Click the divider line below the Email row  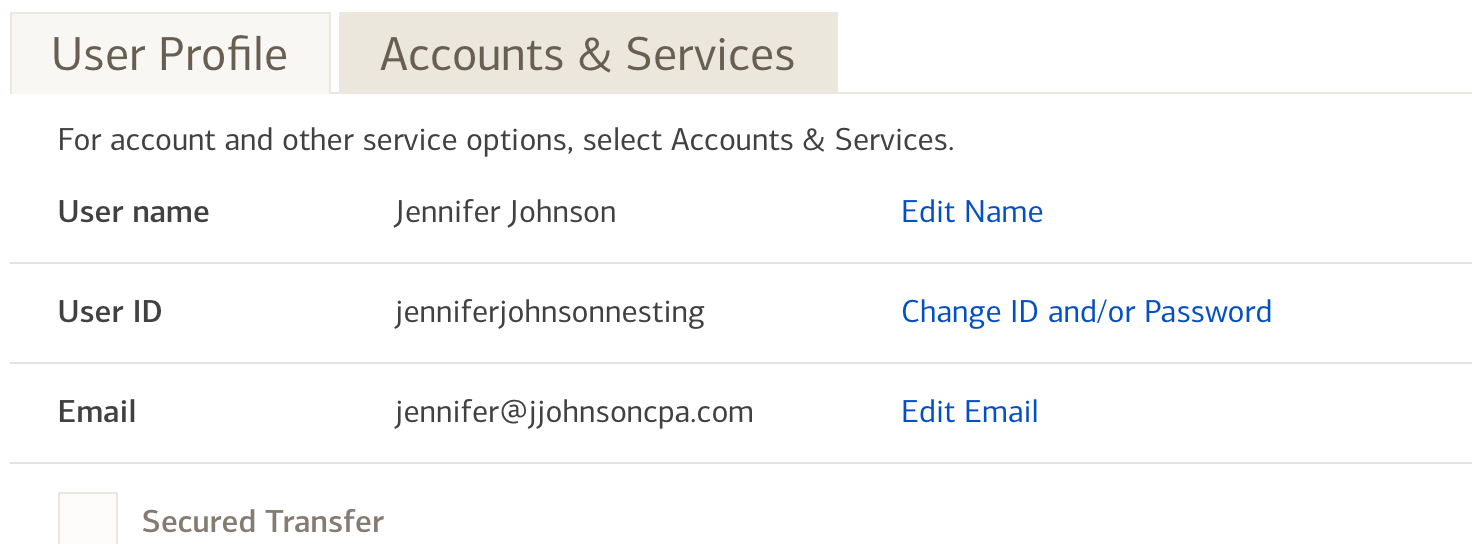(x=740, y=463)
